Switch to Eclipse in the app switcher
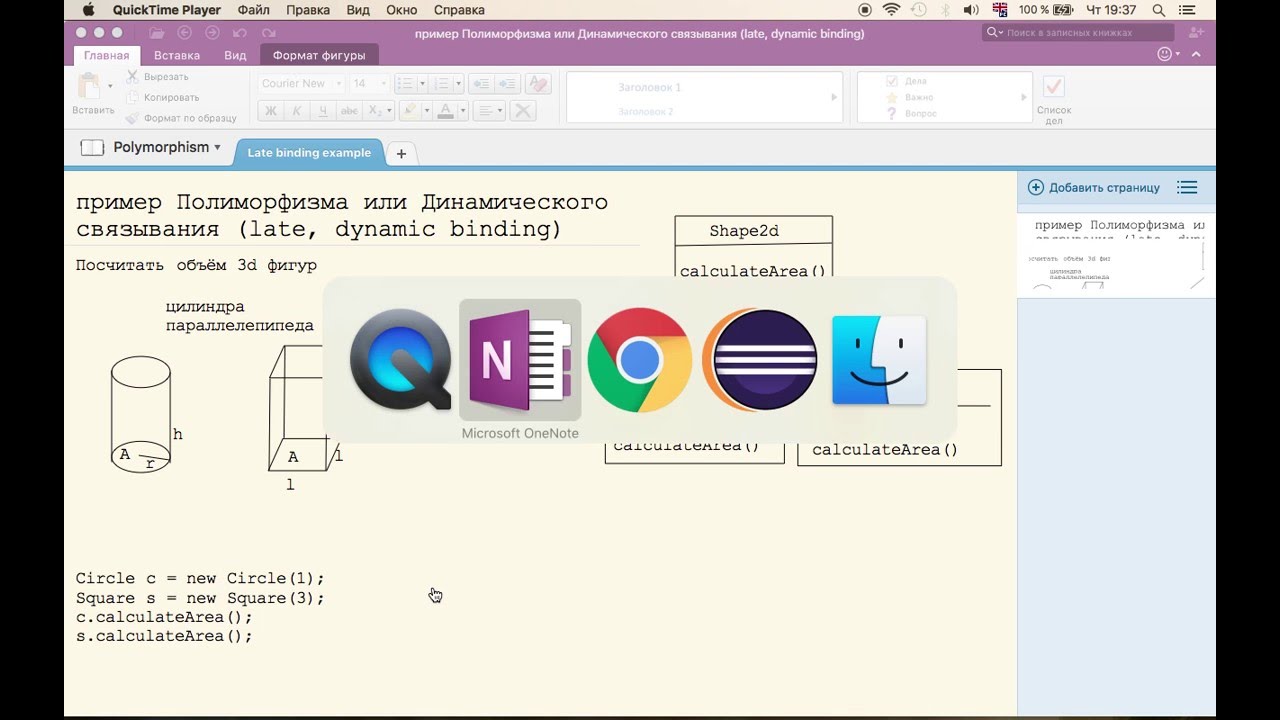Image resolution: width=1280 pixels, height=720 pixels. (x=760, y=360)
